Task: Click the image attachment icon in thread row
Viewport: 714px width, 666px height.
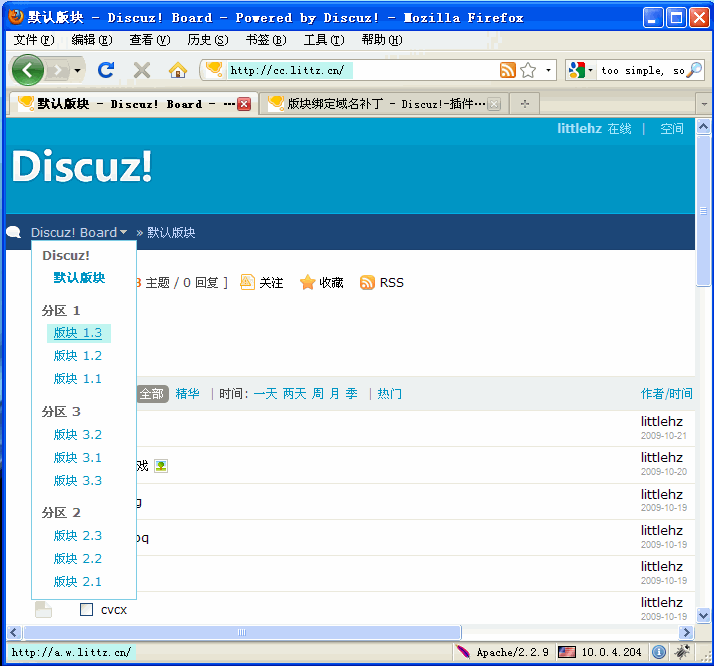Action: [x=161, y=466]
